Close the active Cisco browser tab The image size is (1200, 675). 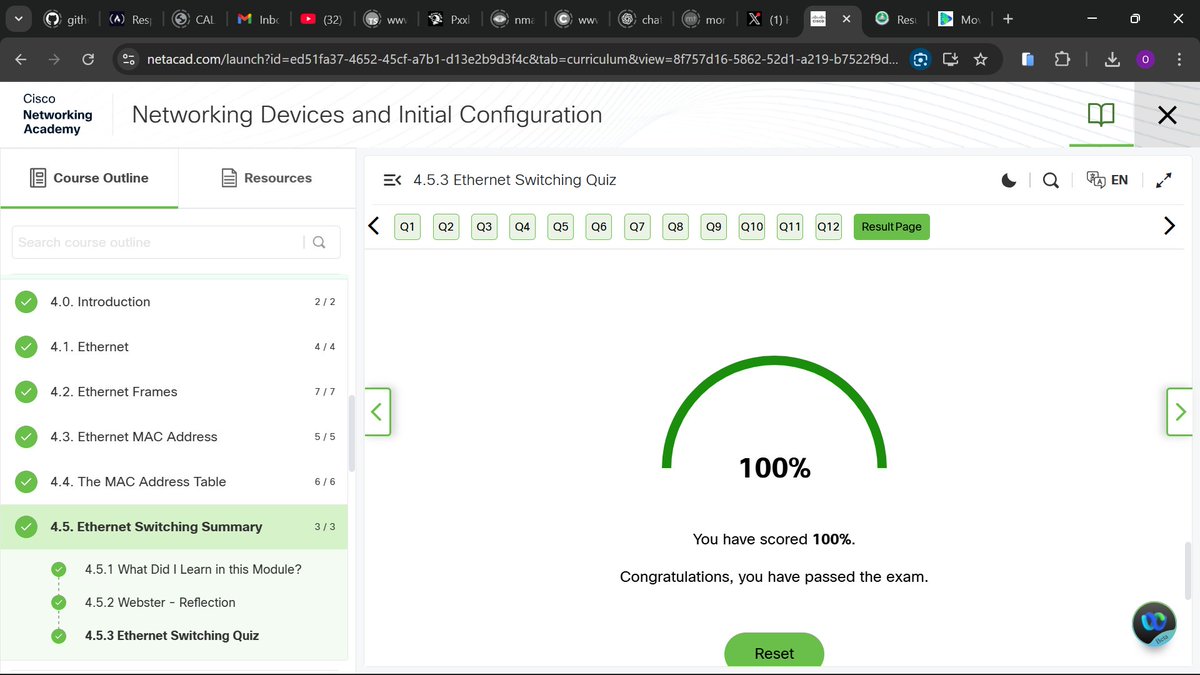pyautogui.click(x=846, y=19)
